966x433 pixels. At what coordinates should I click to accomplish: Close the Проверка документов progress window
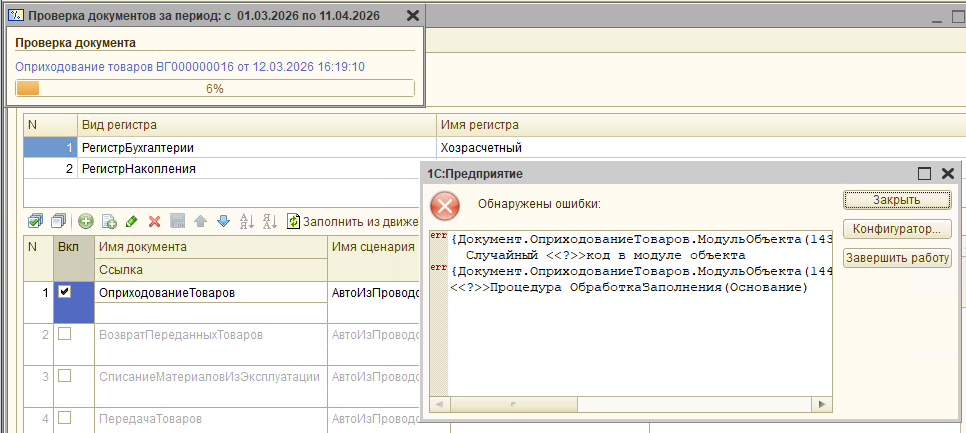pos(413,15)
